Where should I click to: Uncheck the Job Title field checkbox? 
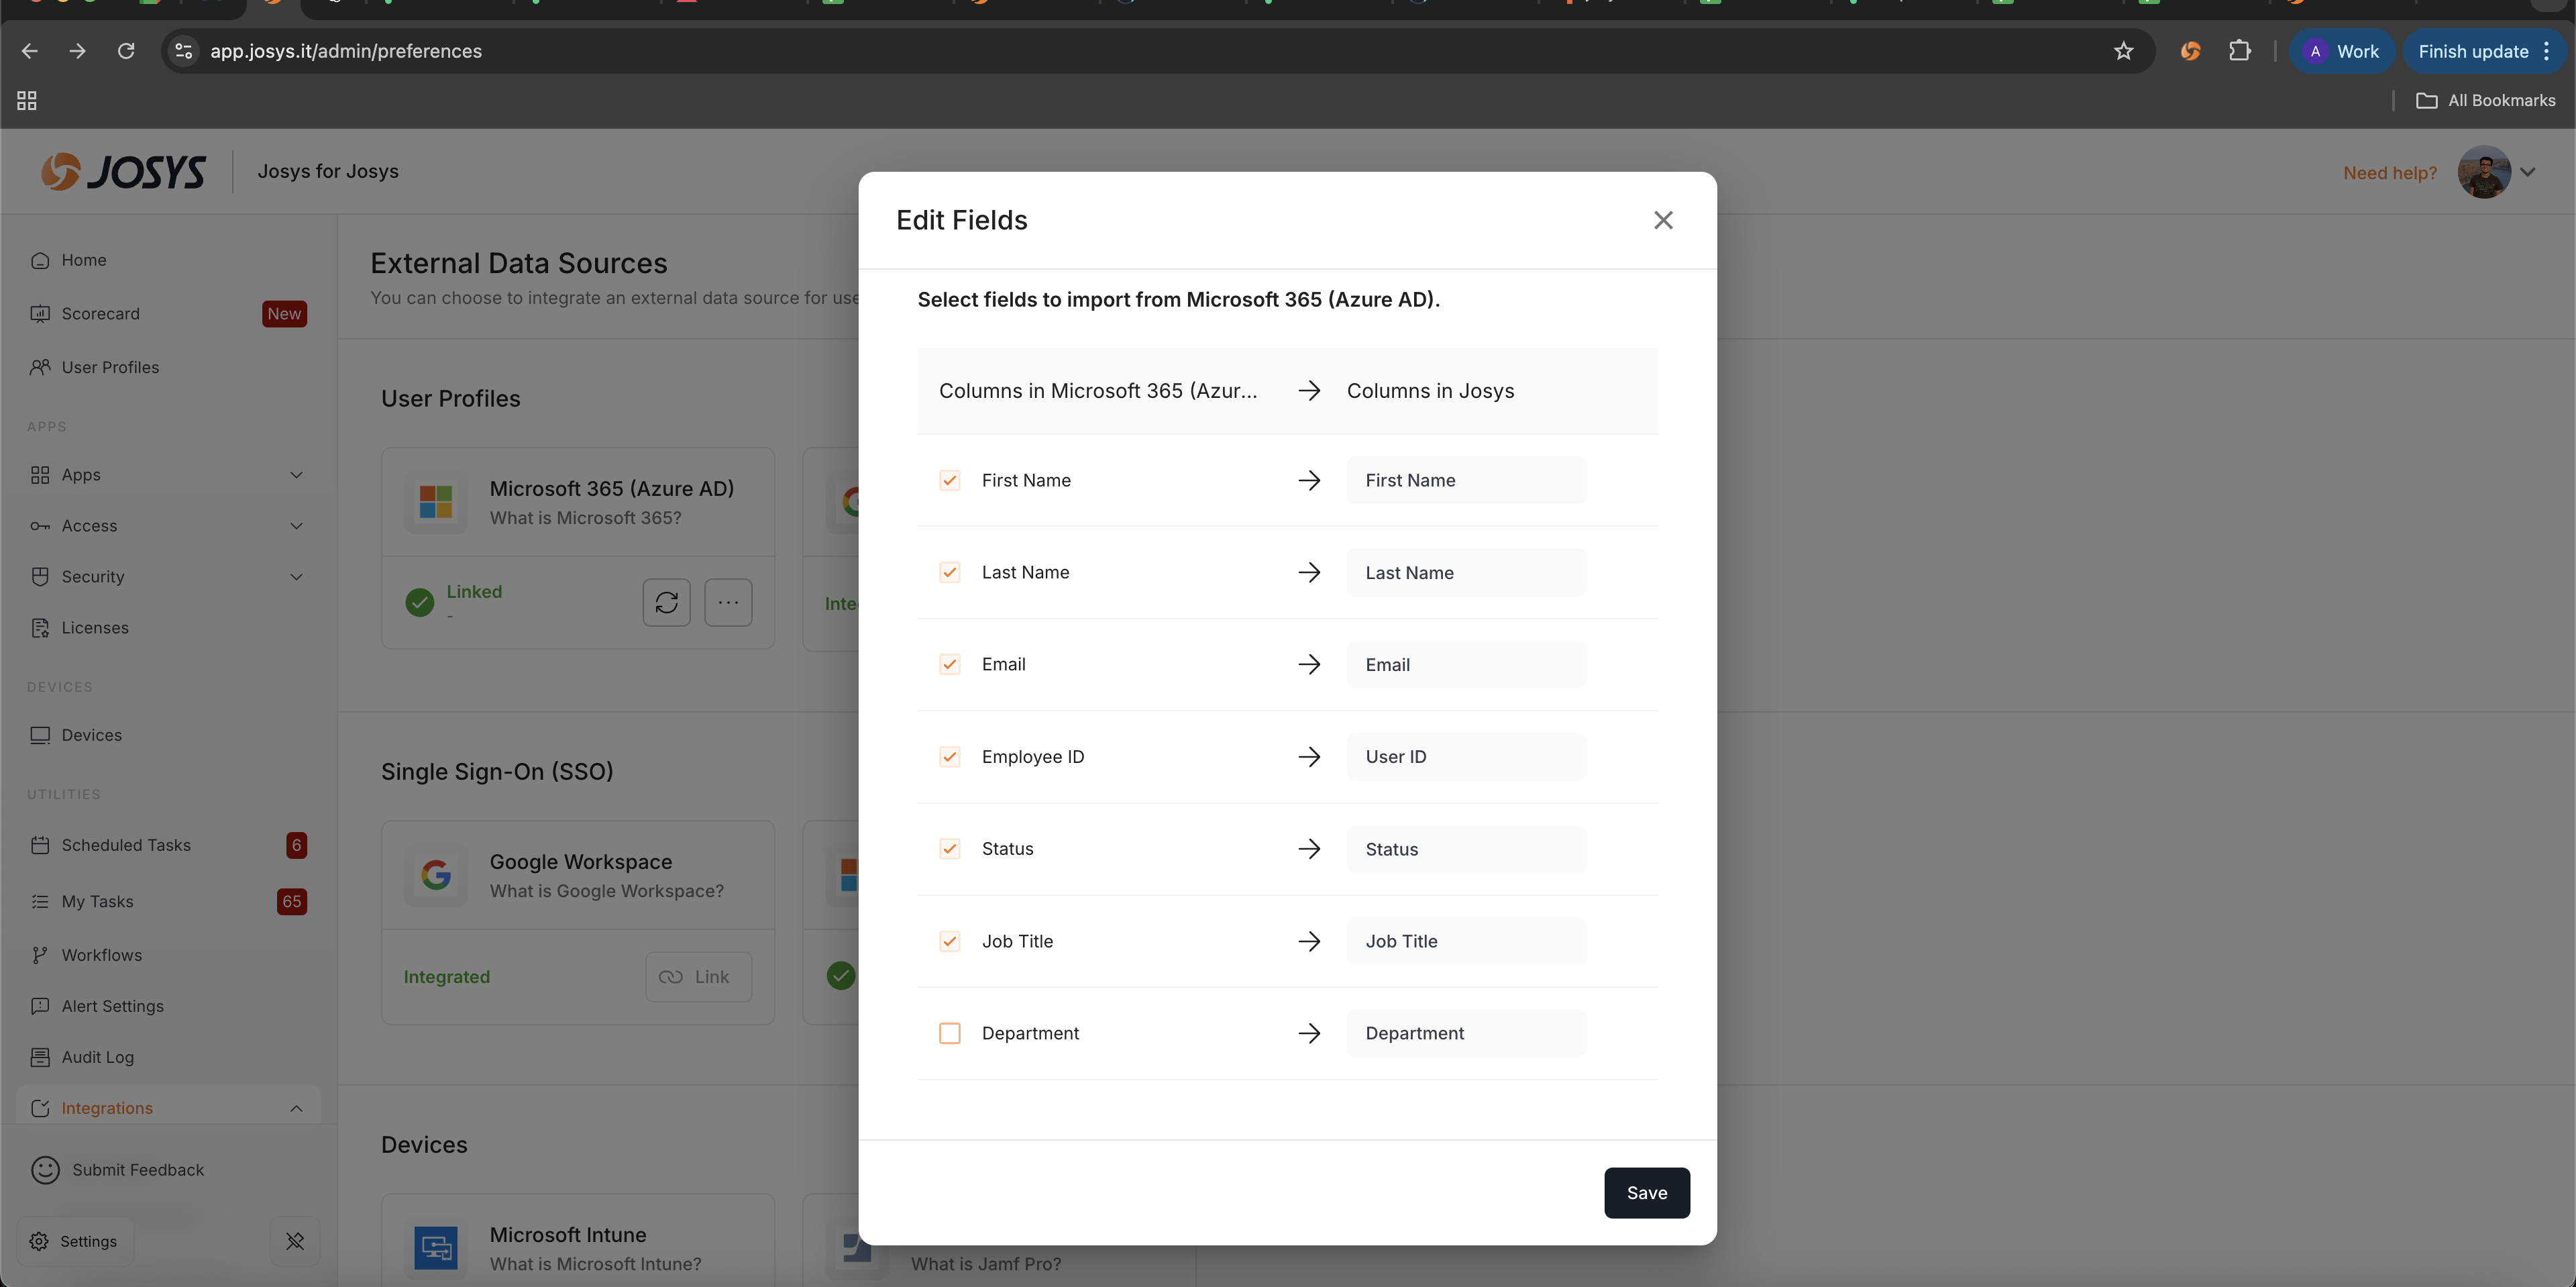point(950,941)
